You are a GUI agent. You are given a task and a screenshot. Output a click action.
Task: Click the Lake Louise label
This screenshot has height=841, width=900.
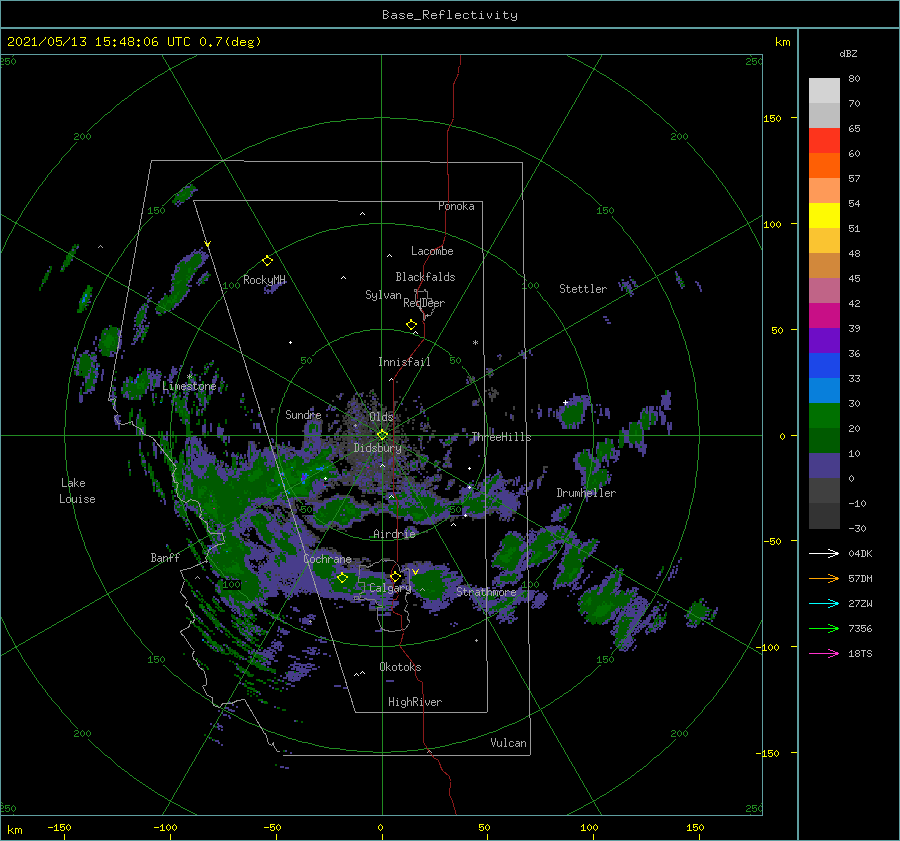click(x=77, y=491)
